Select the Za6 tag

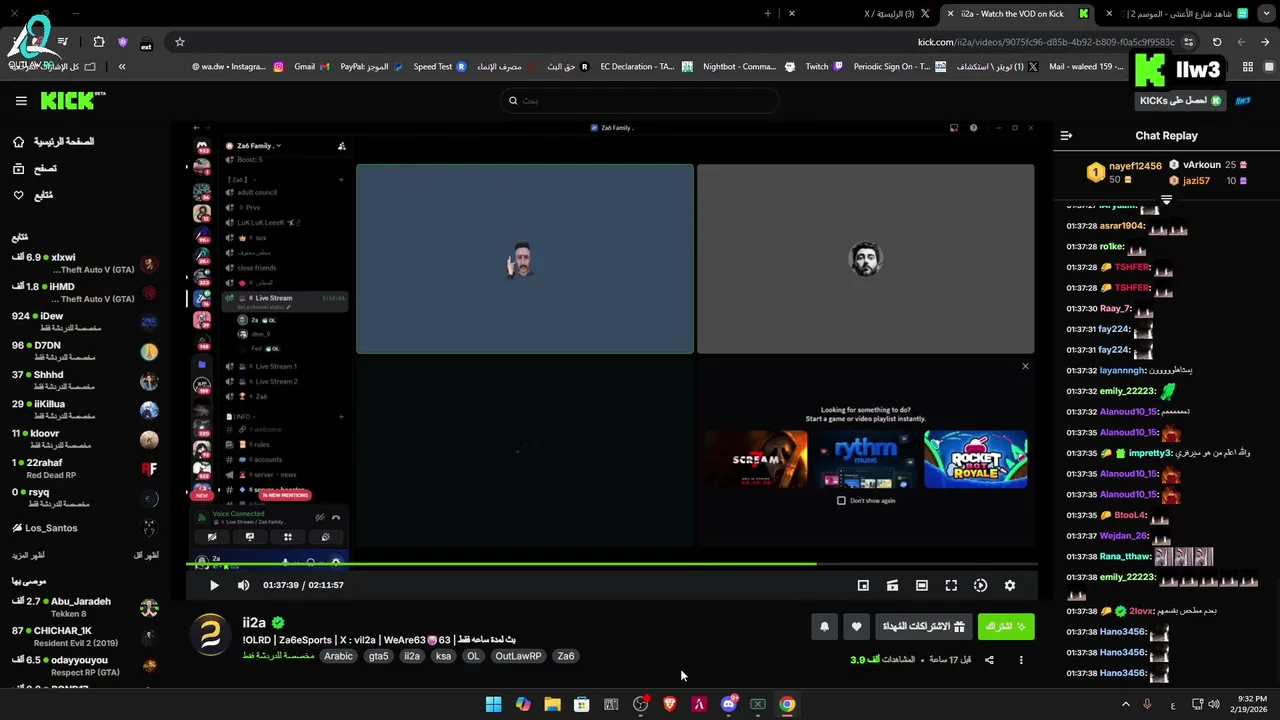[x=566, y=656]
